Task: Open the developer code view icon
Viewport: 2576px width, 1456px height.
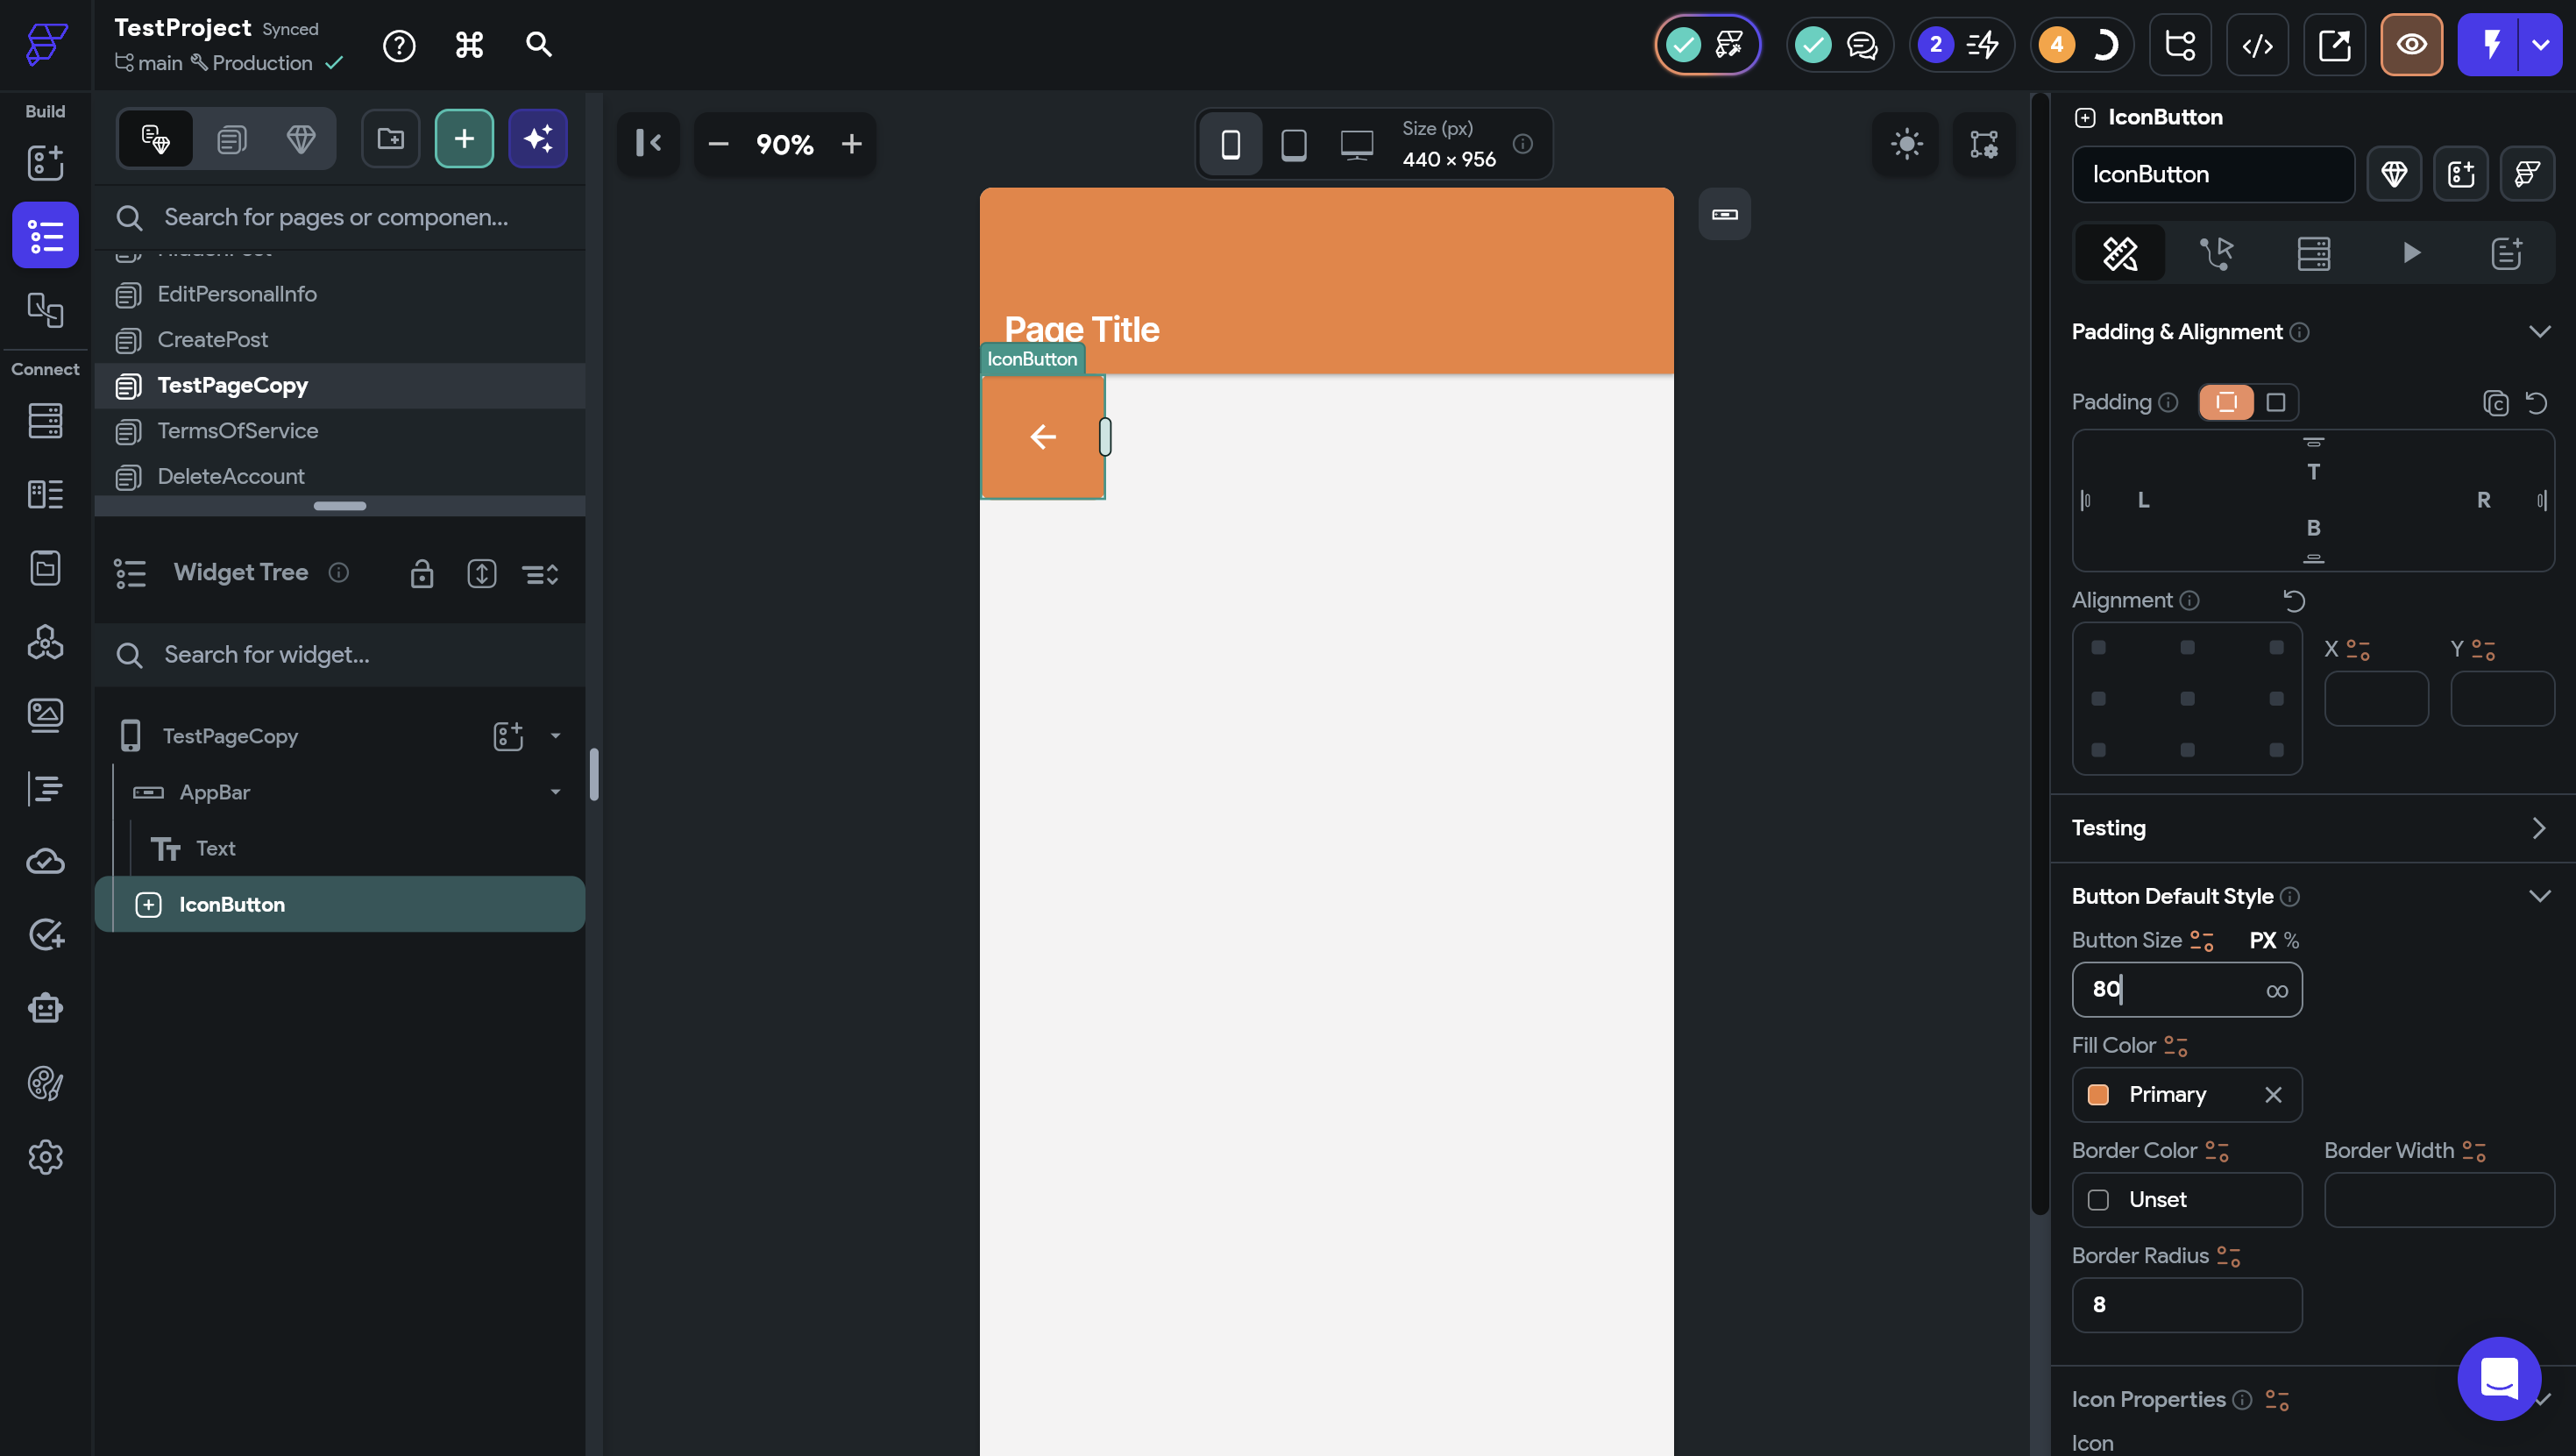Action: [x=2257, y=45]
